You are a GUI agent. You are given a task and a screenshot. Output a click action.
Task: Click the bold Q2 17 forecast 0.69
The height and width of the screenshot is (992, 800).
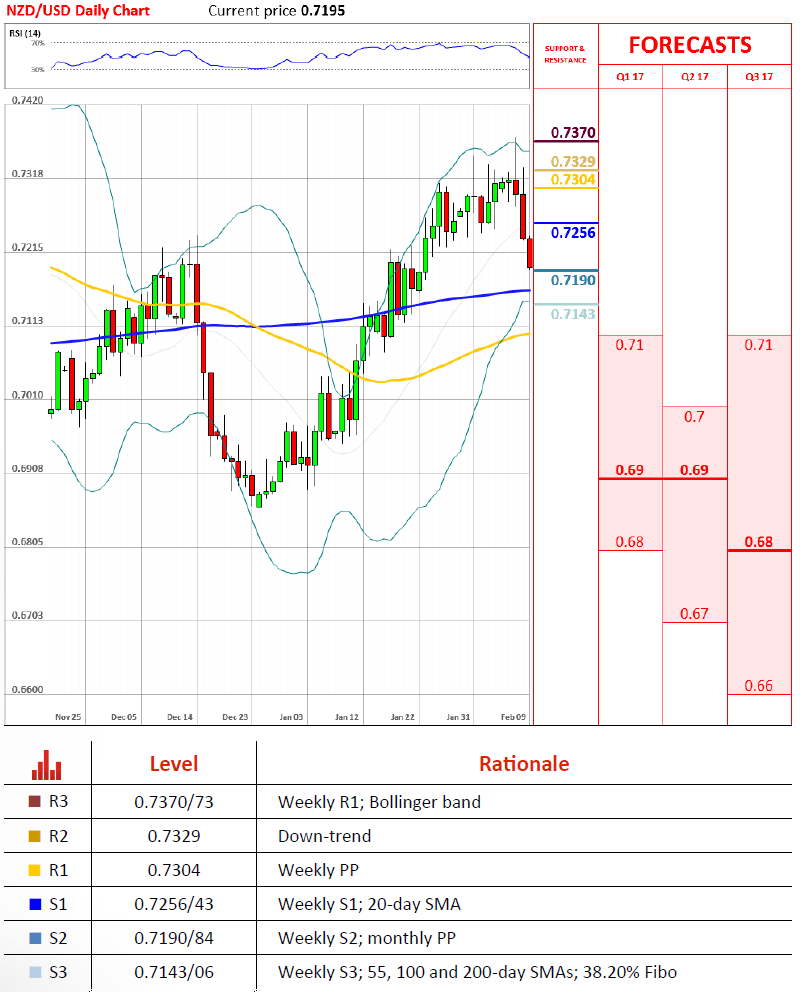pos(694,470)
